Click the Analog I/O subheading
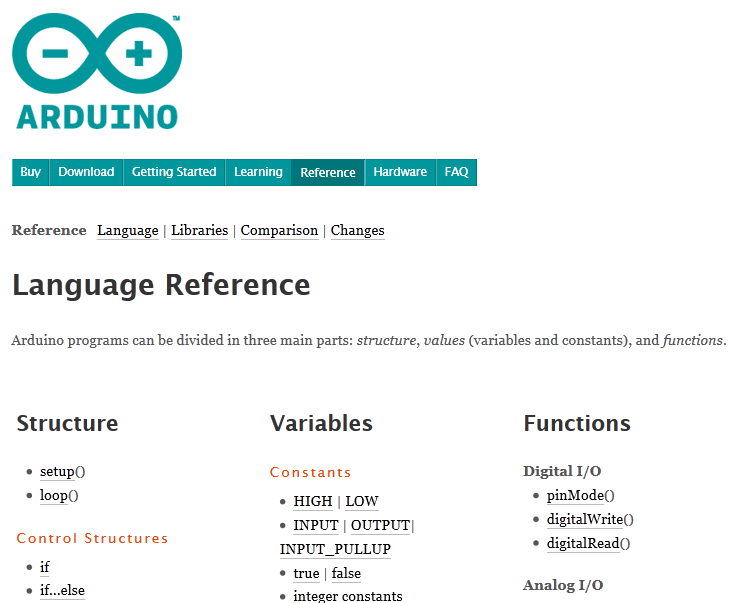This screenshot has width=734, height=603. (563, 585)
